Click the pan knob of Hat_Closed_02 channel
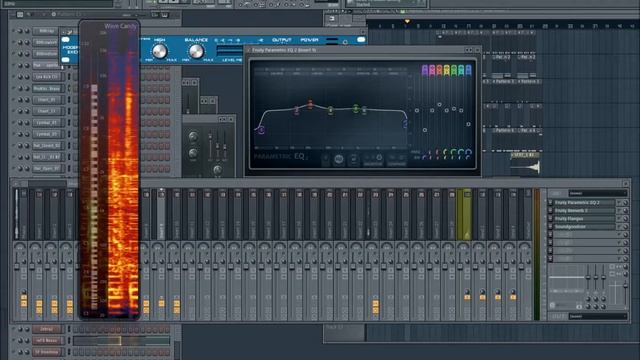This screenshot has width=640, height=360. (20, 145)
